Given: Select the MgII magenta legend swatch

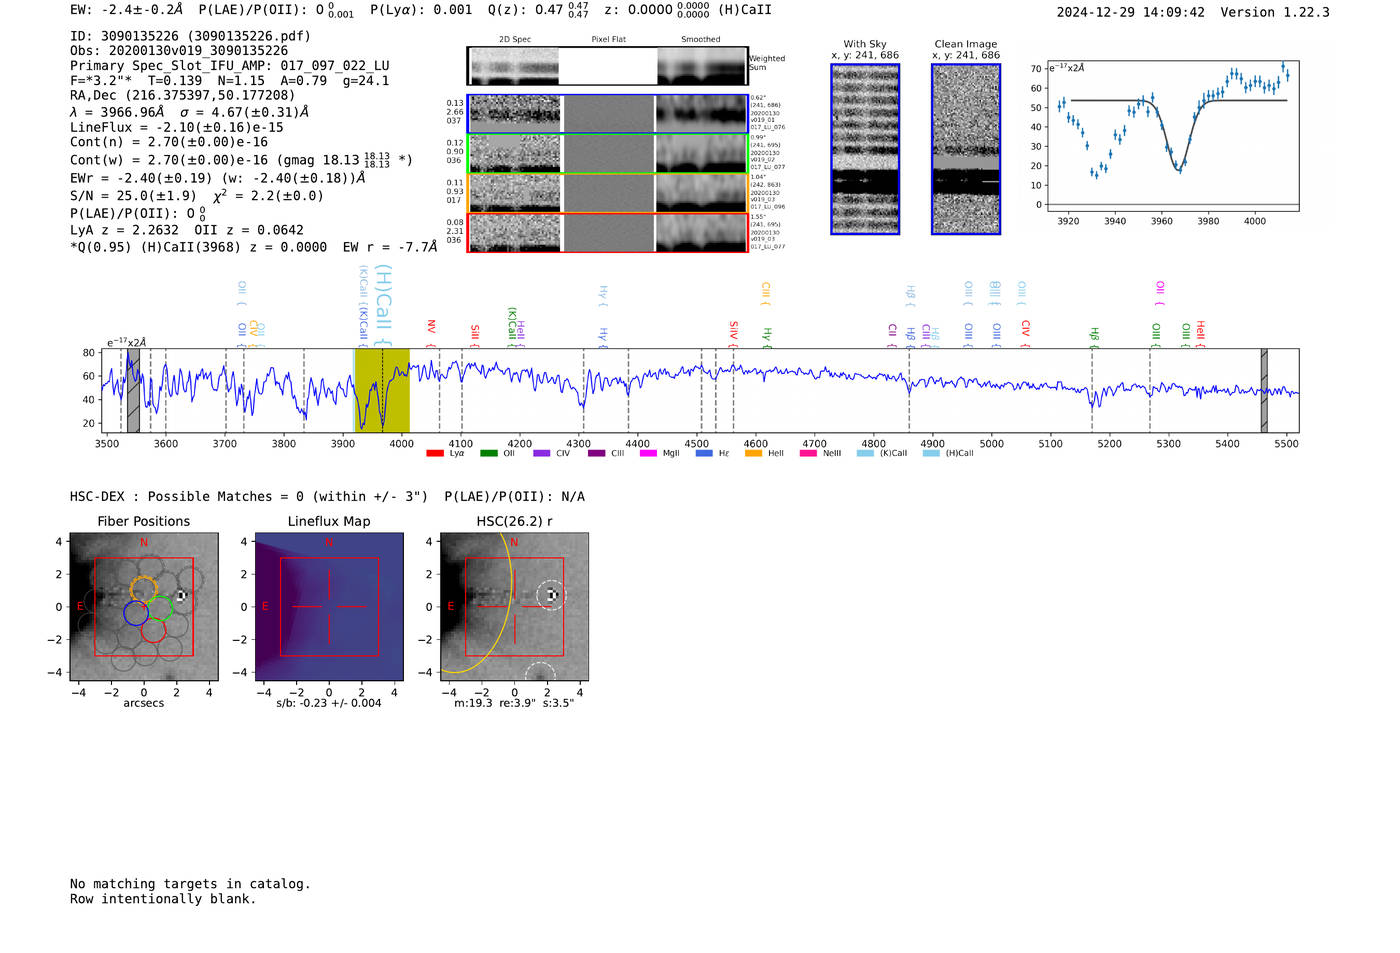Looking at the screenshot, I should tap(648, 453).
